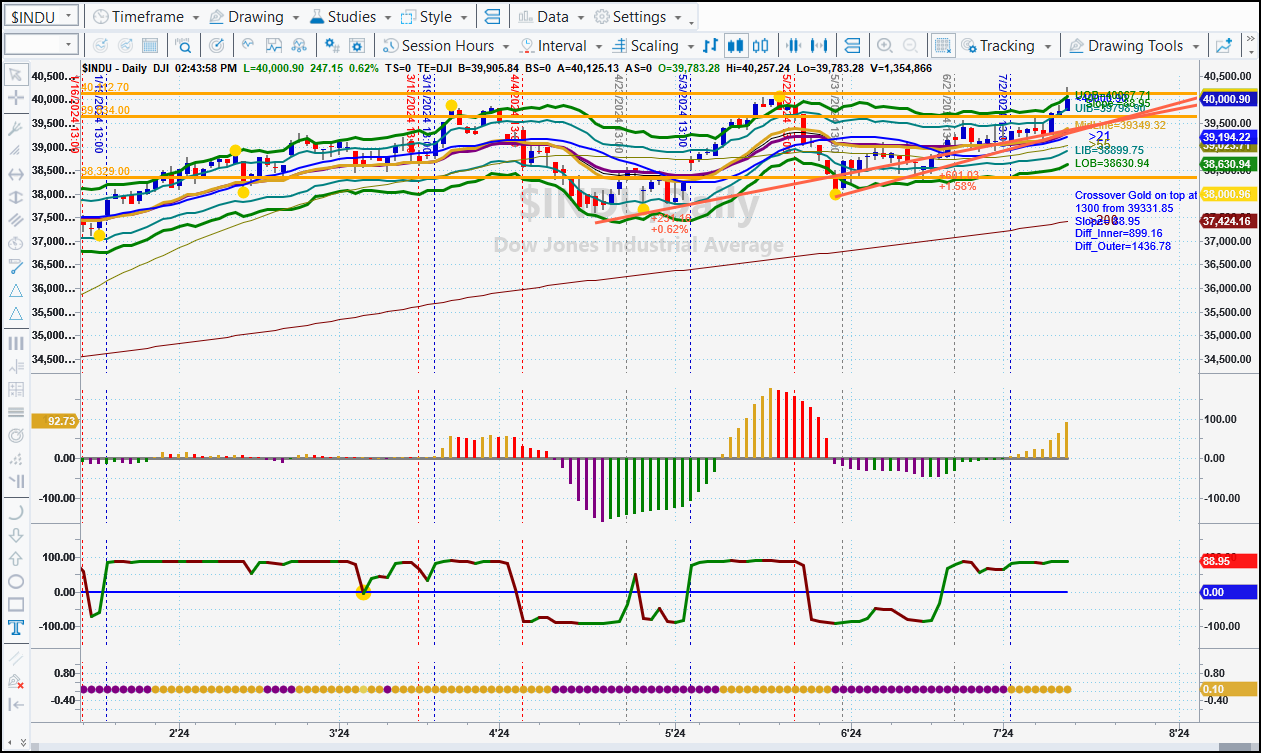Select the up arrow marker tool
The width and height of the screenshot is (1261, 753).
coord(15,558)
